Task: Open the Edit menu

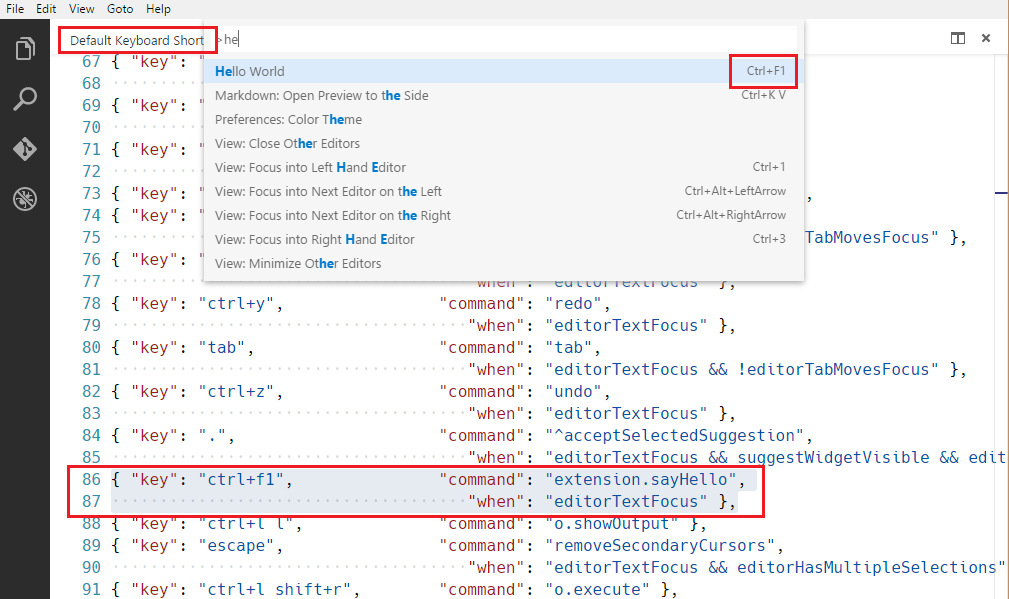Action: pos(45,8)
